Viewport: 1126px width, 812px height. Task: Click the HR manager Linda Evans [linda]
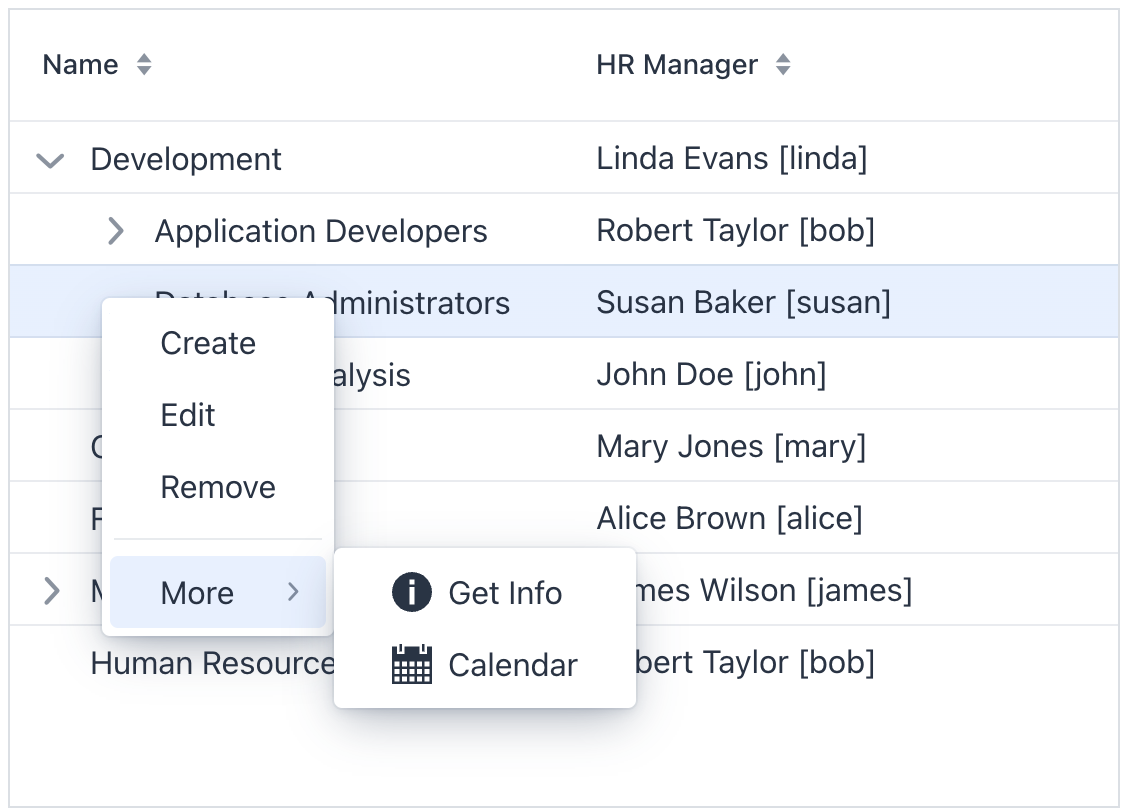pyautogui.click(x=733, y=158)
